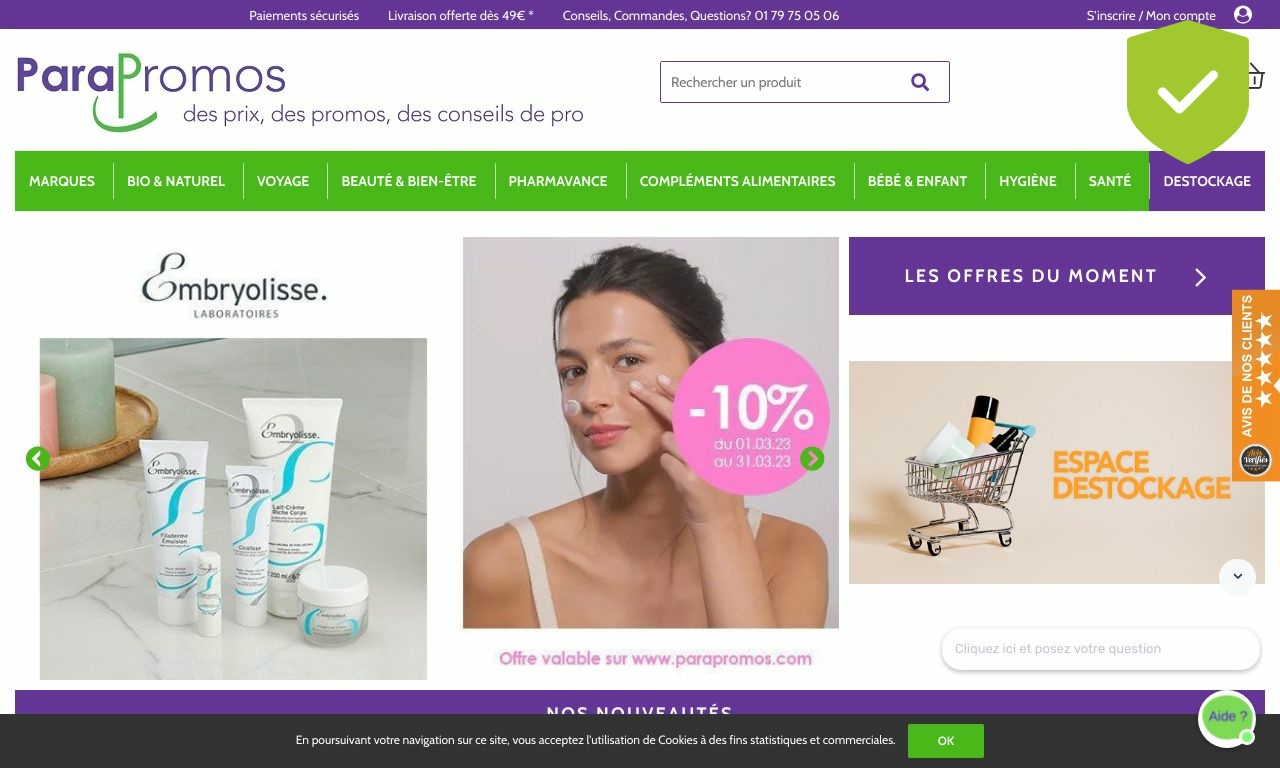Image resolution: width=1280 pixels, height=768 pixels.
Task: Accept cookies with the OK button
Action: tap(946, 741)
